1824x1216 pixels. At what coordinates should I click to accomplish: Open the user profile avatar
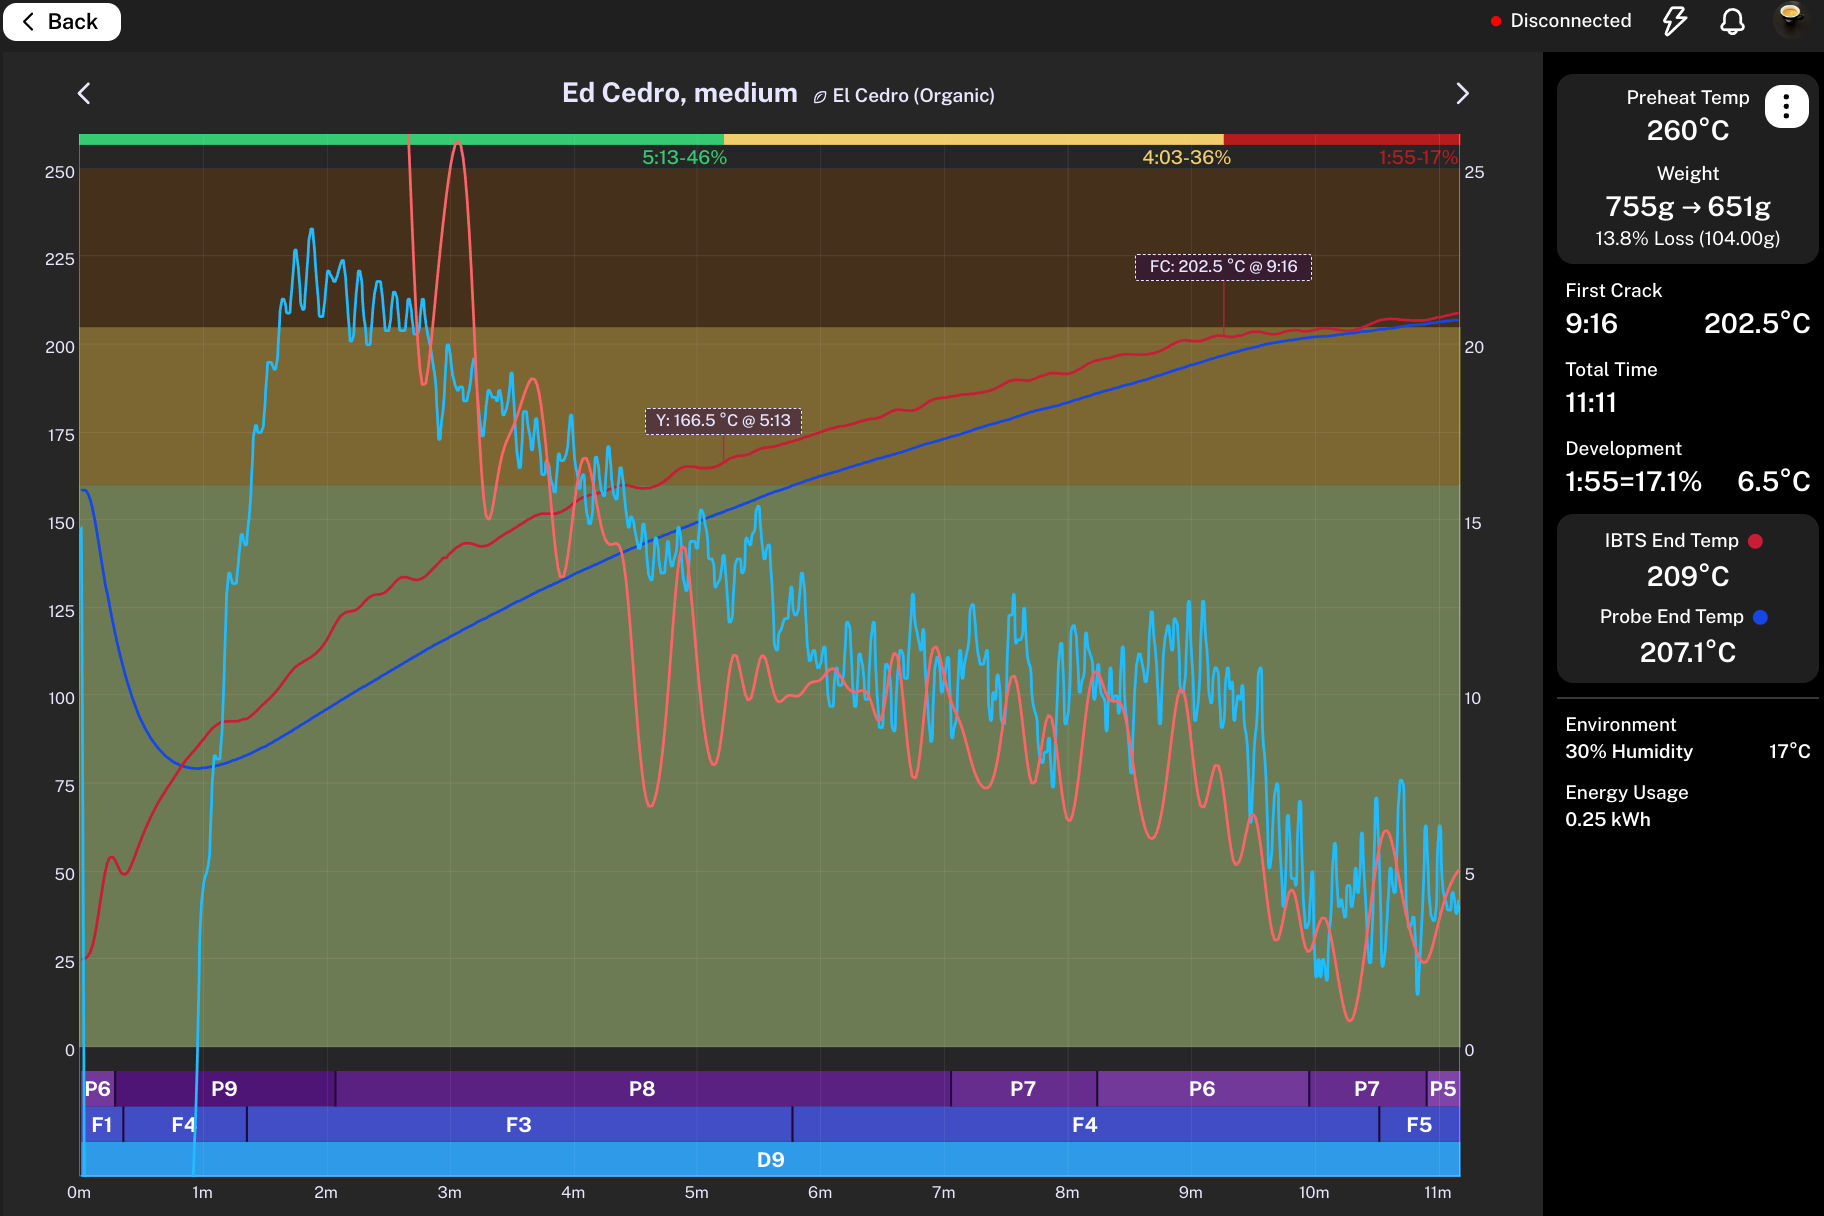coord(1790,20)
